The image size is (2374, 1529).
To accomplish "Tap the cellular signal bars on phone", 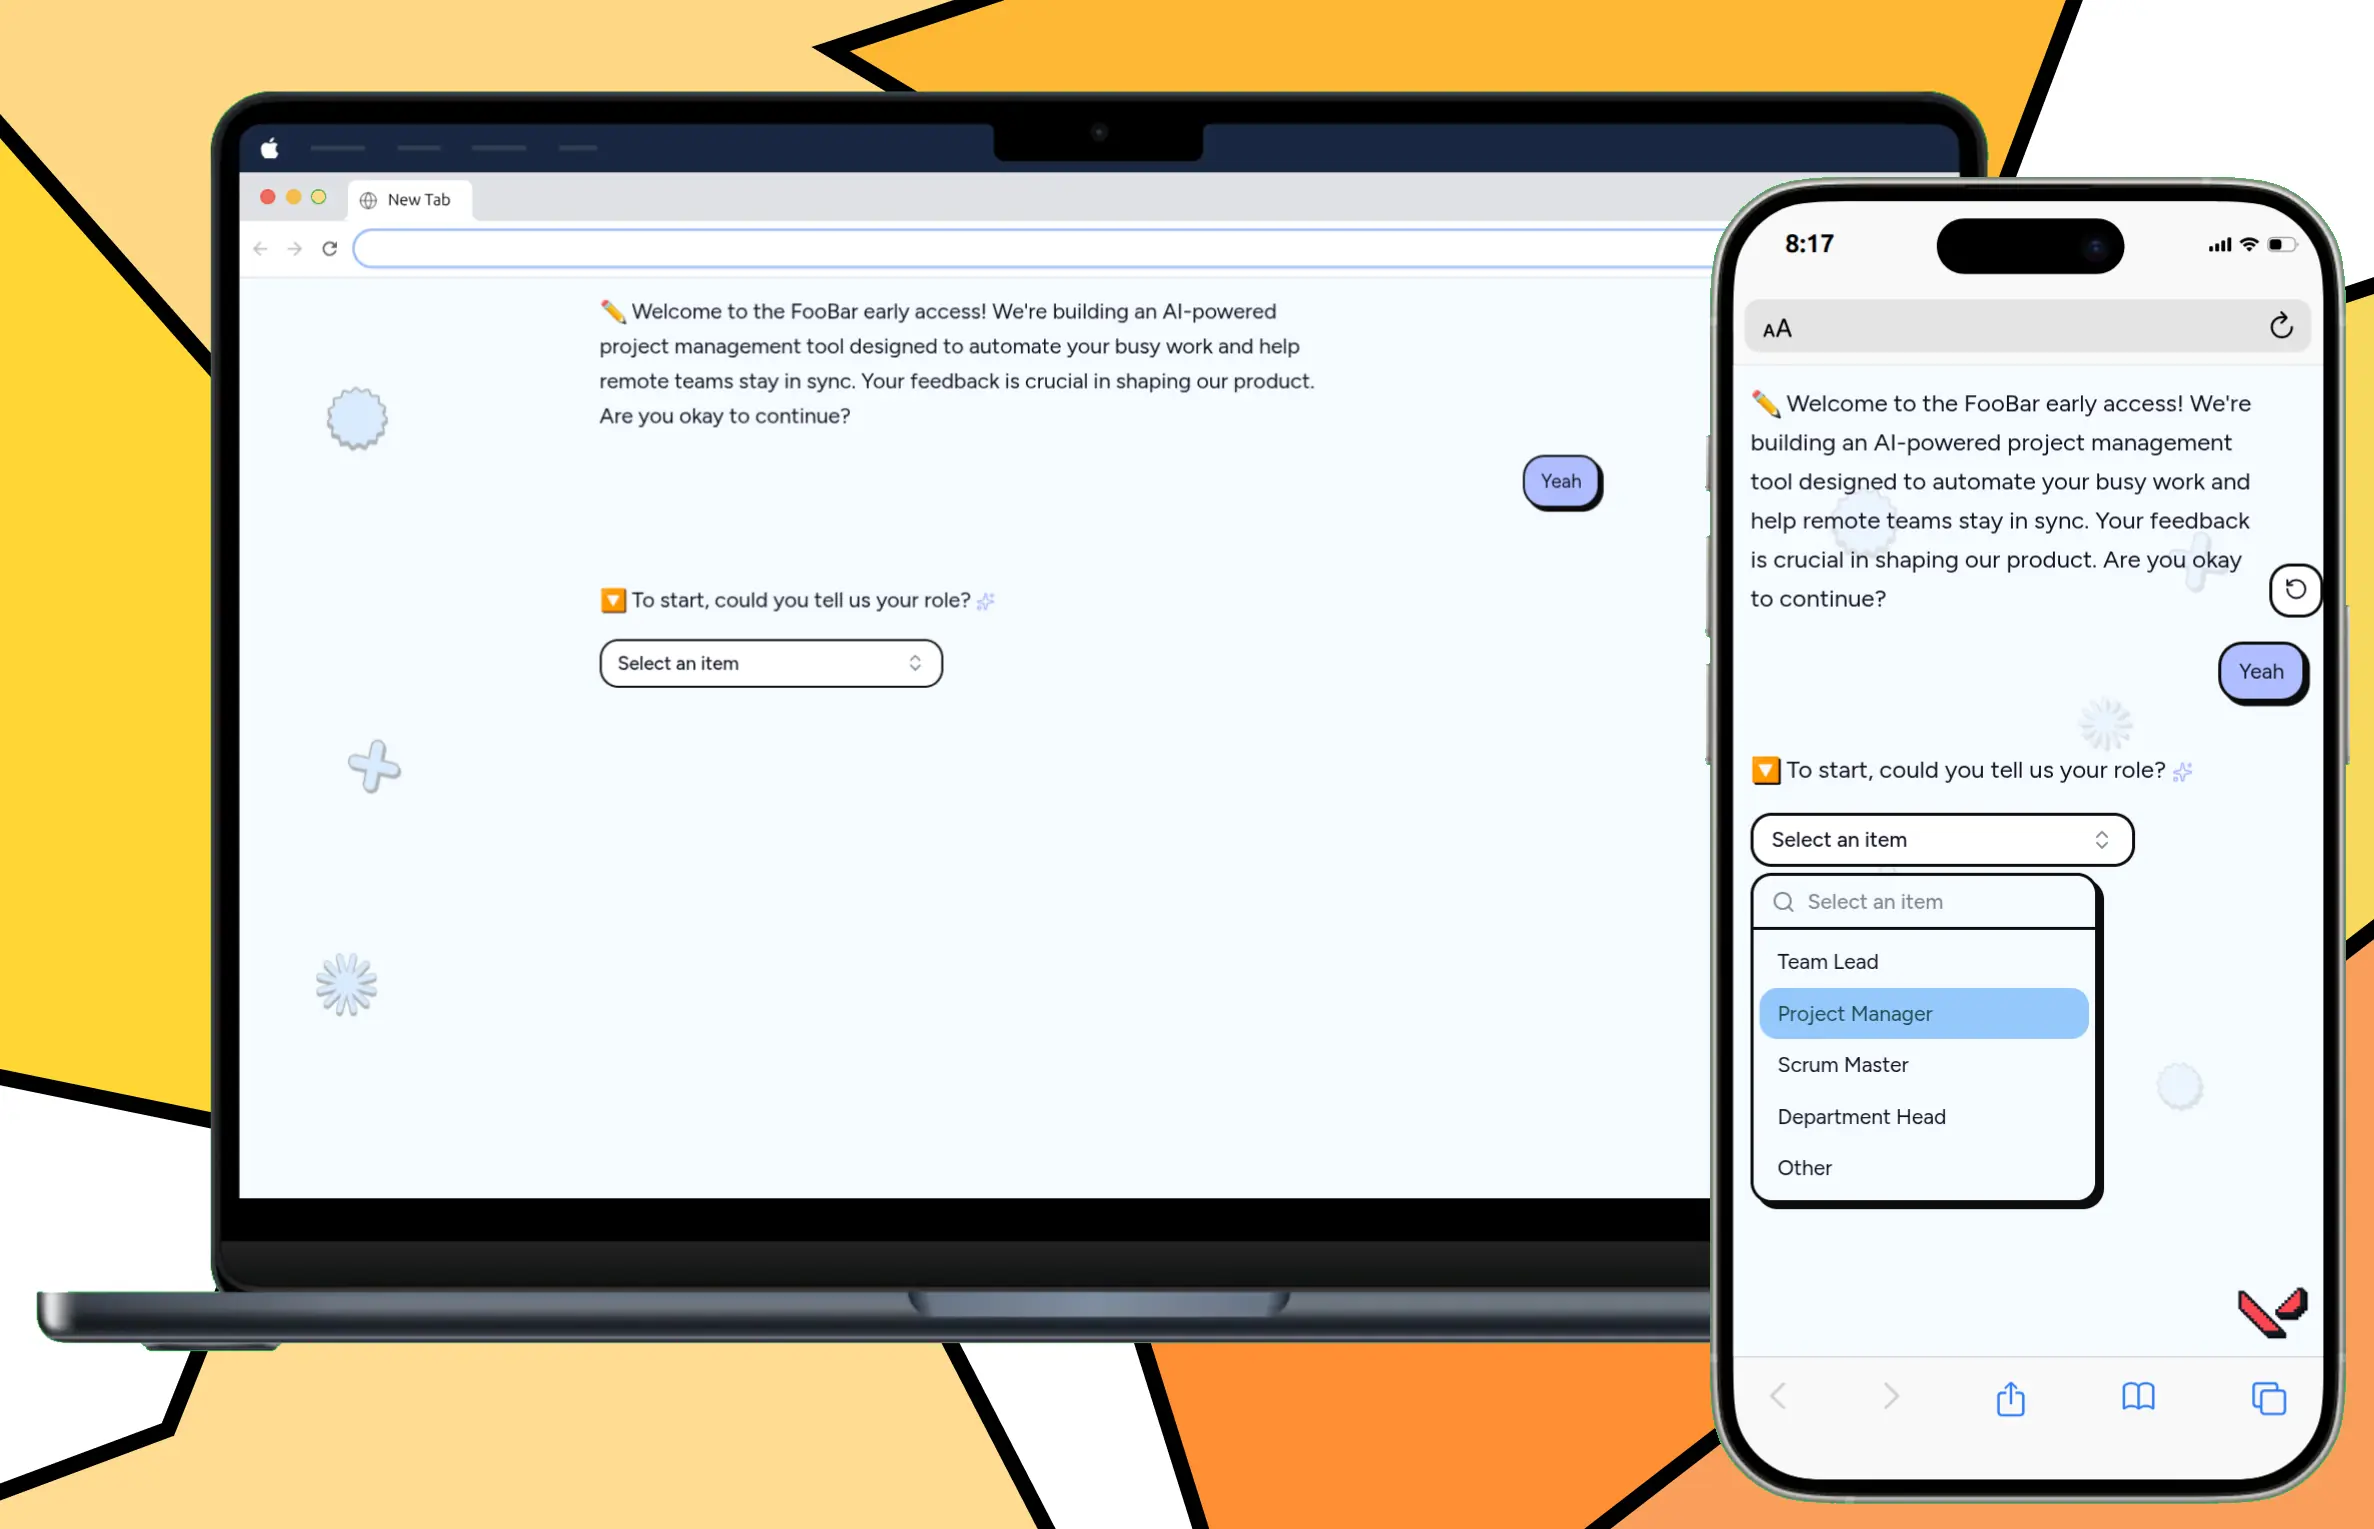I will 2219,245.
